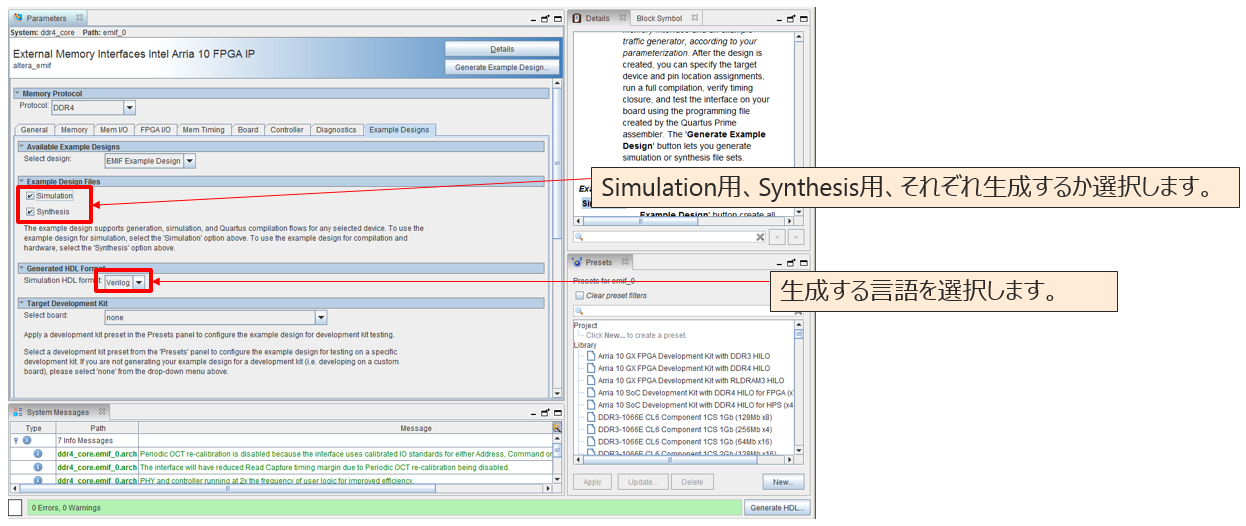The width and height of the screenshot is (1246, 526).
Task: Click file icon of Arria 10 GX DDR3 HILO preset
Action: pos(591,356)
